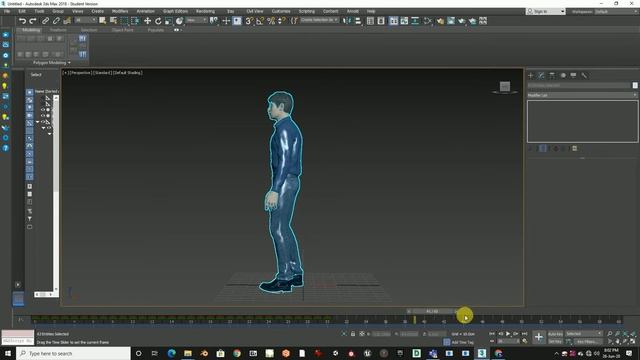Click the object color swatch in Modify panel
The height and width of the screenshot is (360, 640).
[635, 85]
